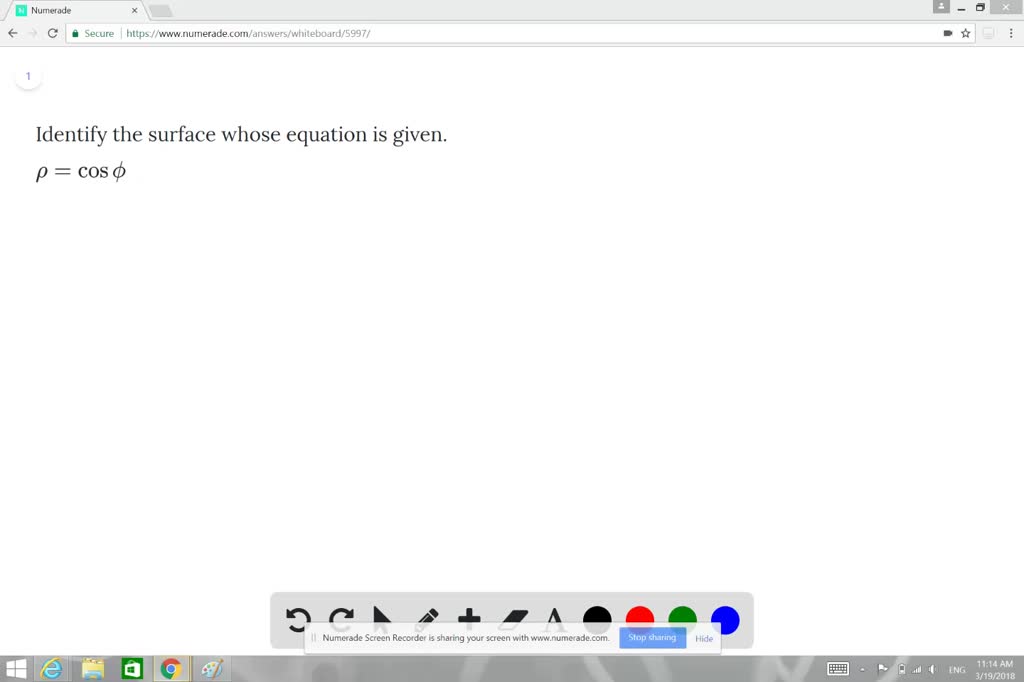The width and height of the screenshot is (1024, 682).
Task: Choose the pointer selection tool
Action: pos(383,615)
